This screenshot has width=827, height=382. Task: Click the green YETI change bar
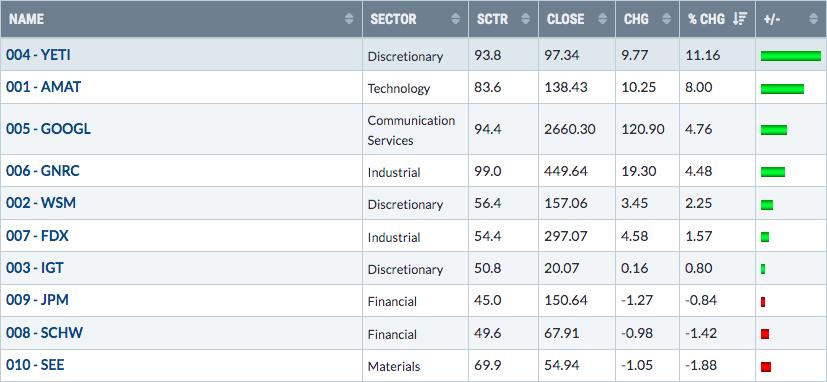[x=791, y=56]
